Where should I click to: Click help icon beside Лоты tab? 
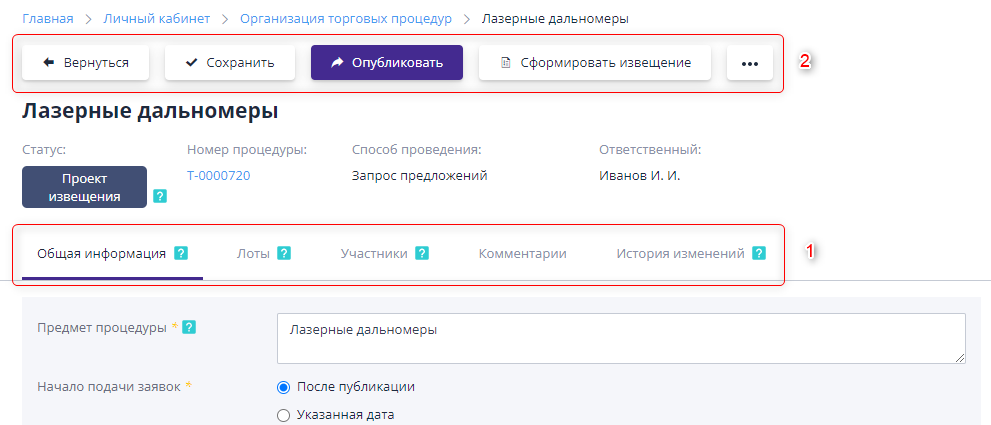(284, 253)
